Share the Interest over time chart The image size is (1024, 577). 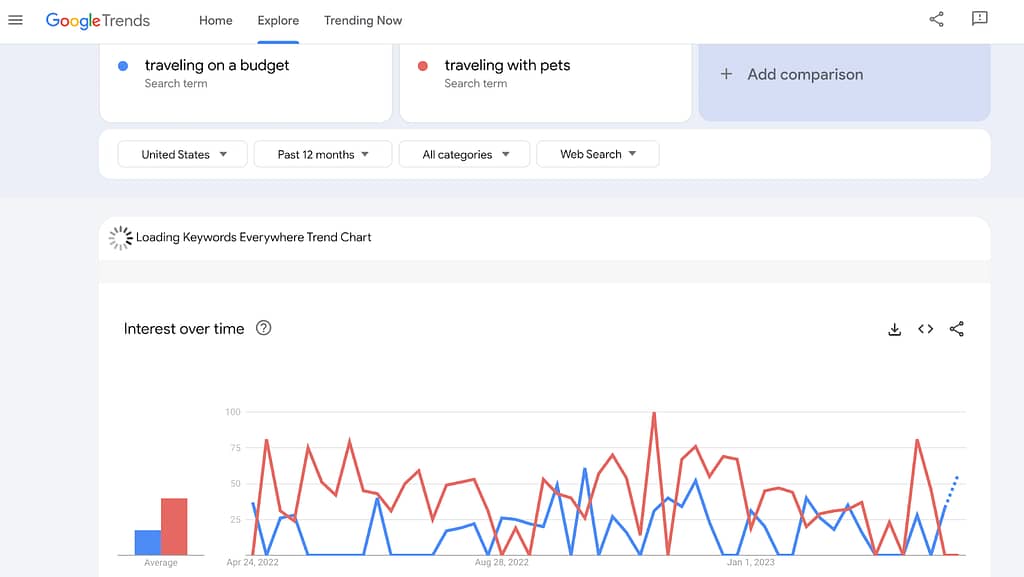coord(957,329)
